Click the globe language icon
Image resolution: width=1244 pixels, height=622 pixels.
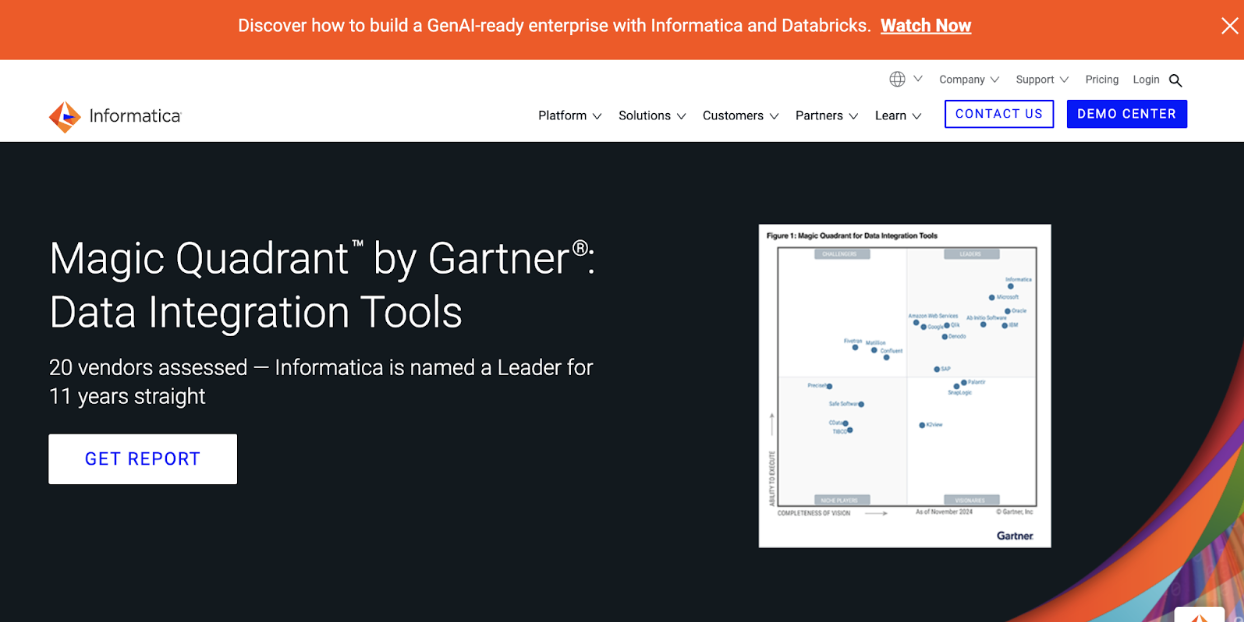897,79
